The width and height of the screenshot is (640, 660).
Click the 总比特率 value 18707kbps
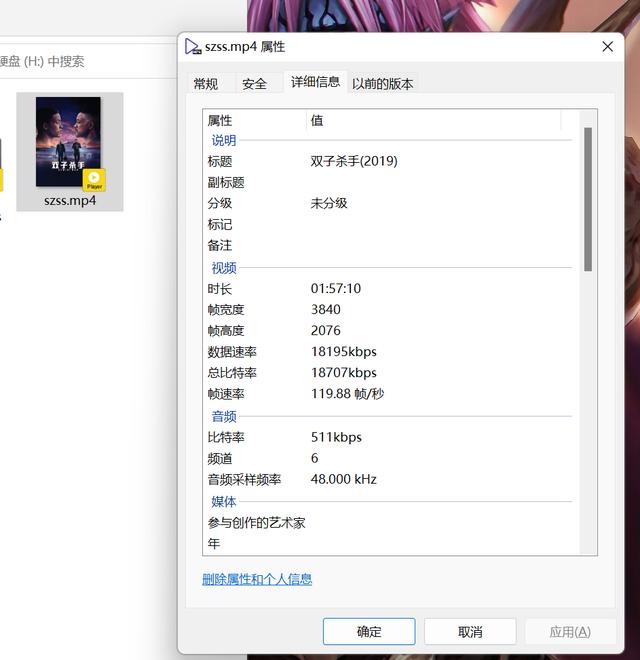344,373
